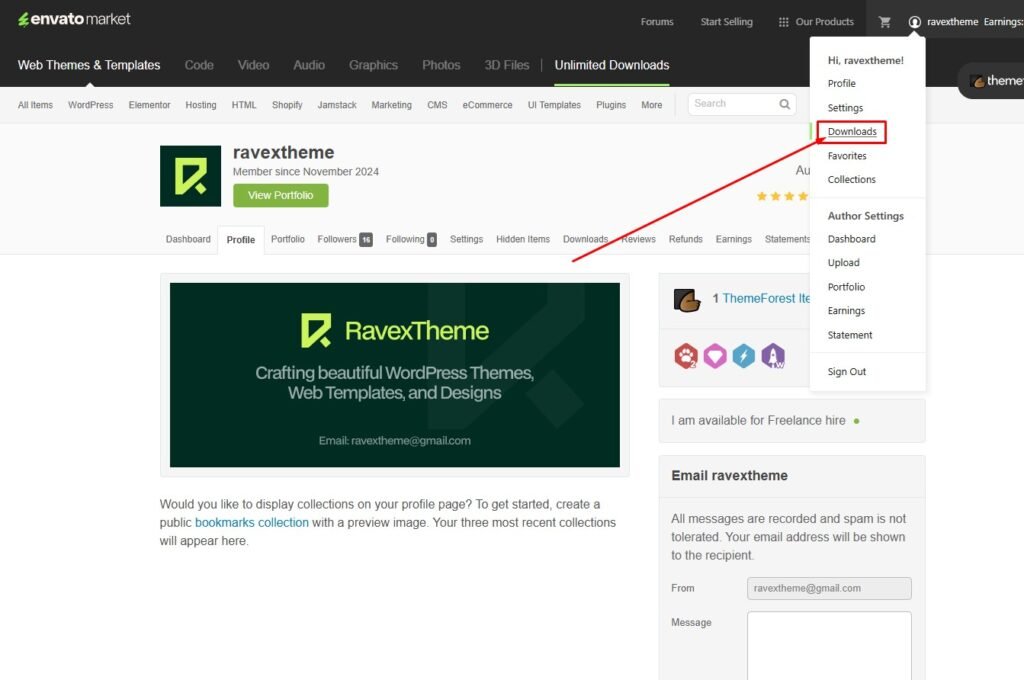Image resolution: width=1024 pixels, height=680 pixels.
Task: Click the search magnifier icon
Action: tap(784, 104)
